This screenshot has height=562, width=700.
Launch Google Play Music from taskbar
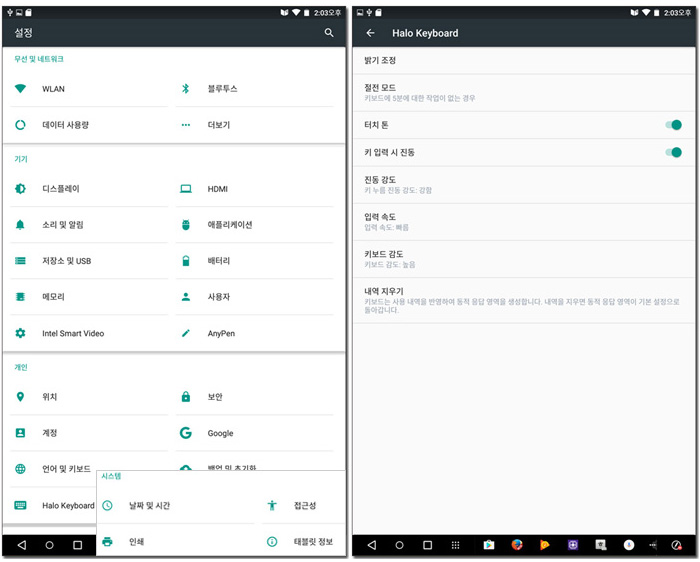545,545
